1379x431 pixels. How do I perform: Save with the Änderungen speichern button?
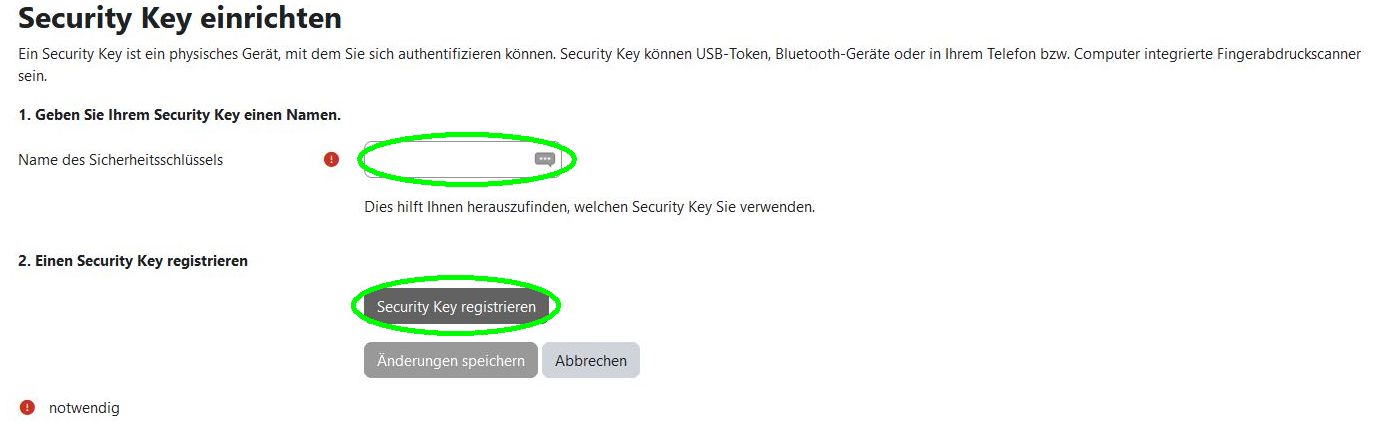click(450, 361)
